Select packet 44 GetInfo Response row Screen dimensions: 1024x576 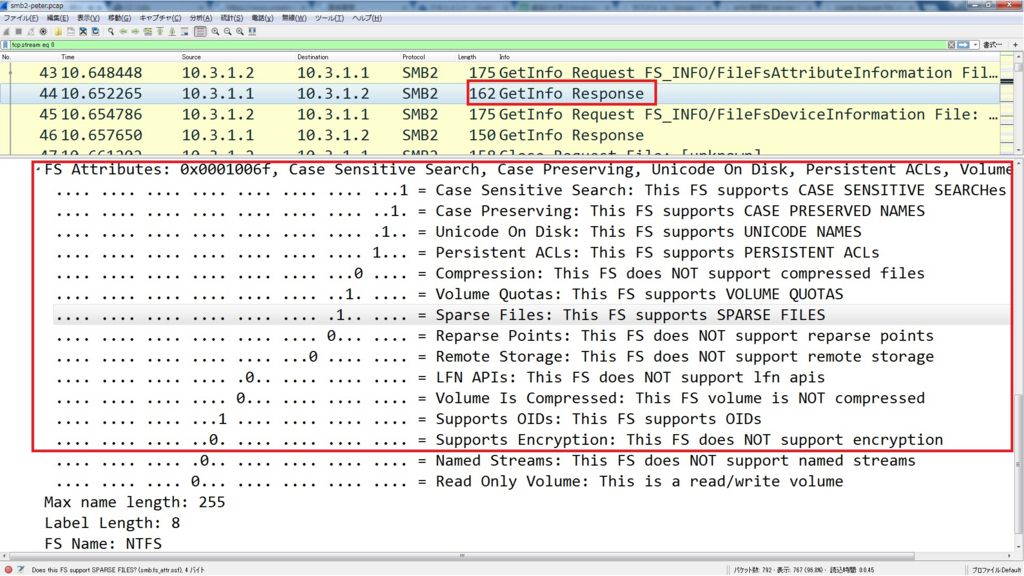(500, 93)
